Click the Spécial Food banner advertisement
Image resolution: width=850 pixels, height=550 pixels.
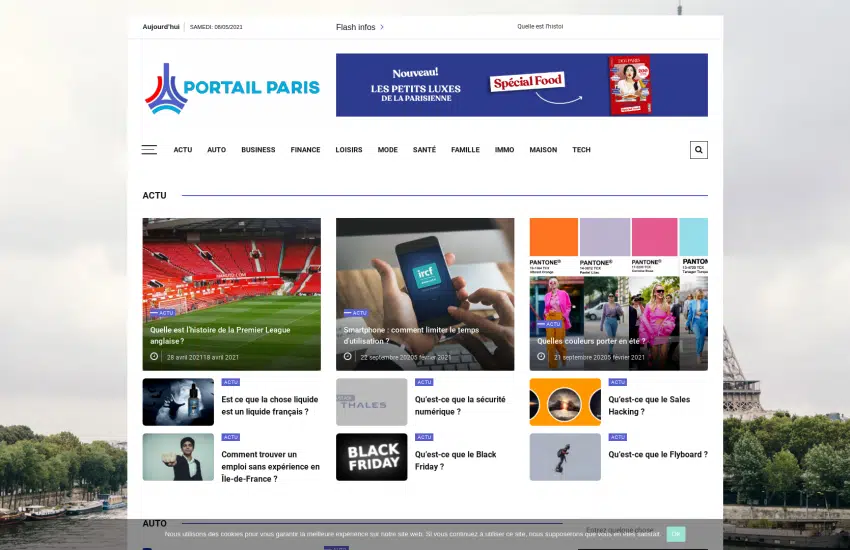point(521,85)
